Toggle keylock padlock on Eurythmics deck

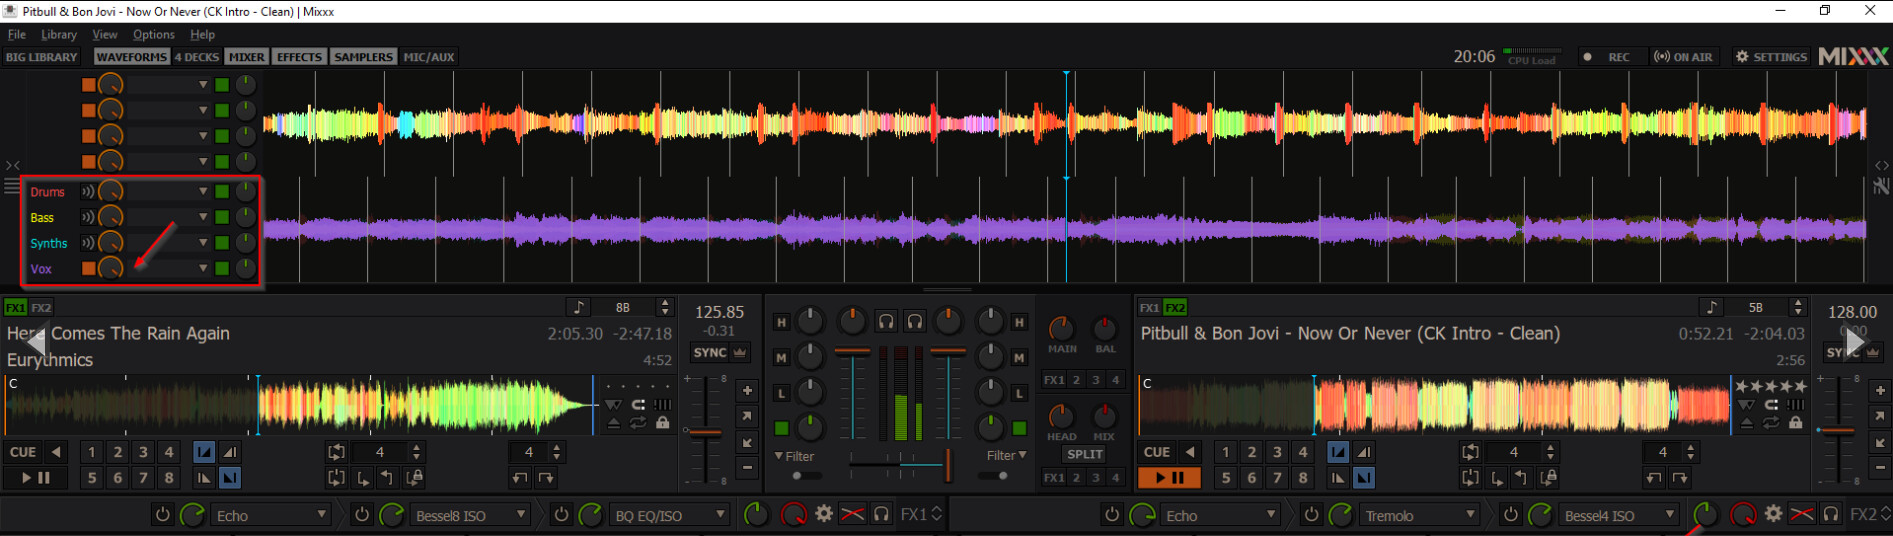tap(662, 424)
